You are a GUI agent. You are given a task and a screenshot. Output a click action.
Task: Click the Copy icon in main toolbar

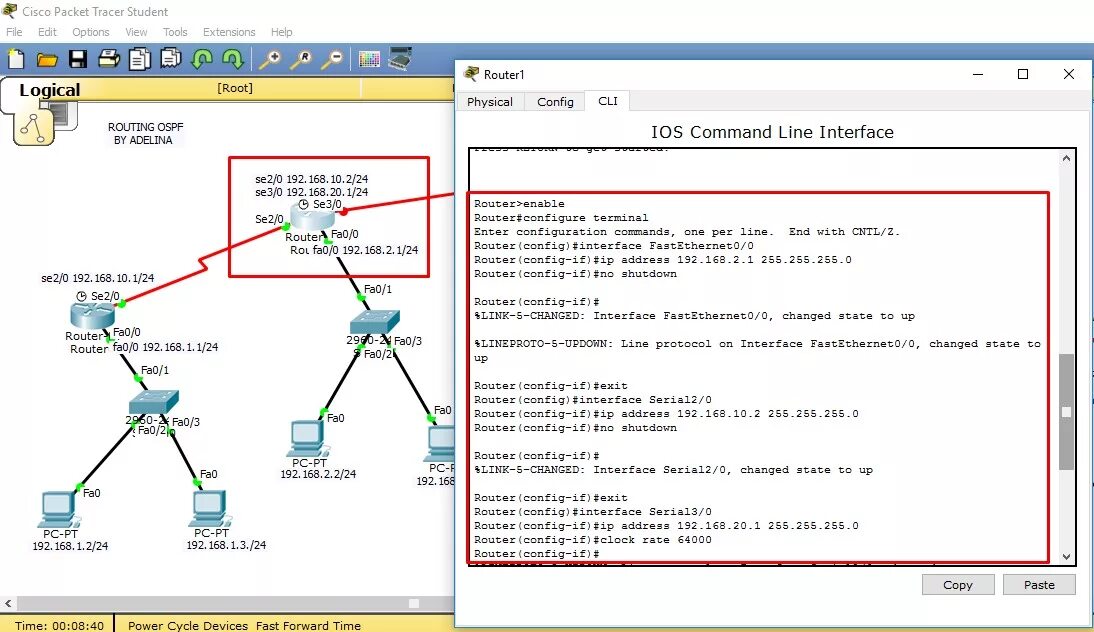[x=140, y=59]
